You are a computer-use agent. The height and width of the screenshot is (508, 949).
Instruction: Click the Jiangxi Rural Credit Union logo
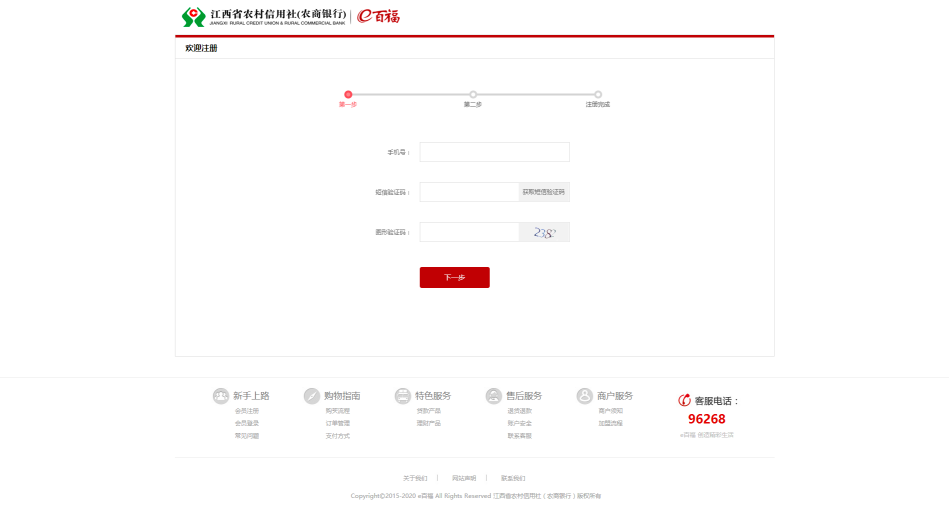pos(264,17)
